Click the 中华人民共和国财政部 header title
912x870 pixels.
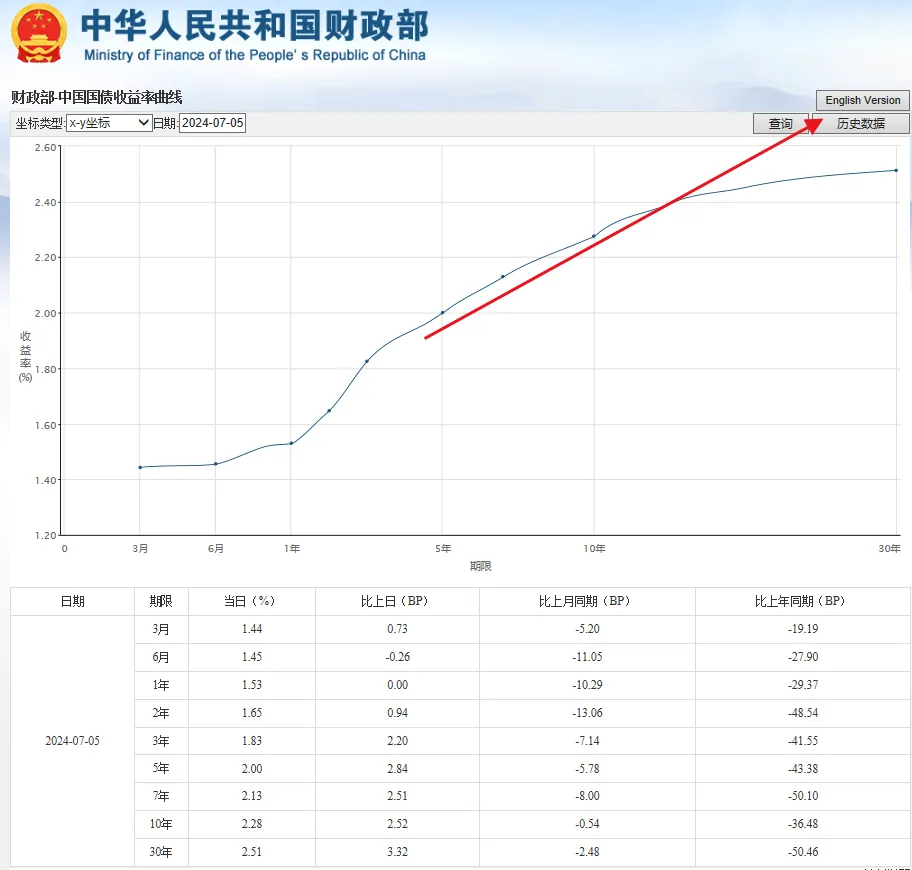point(254,27)
